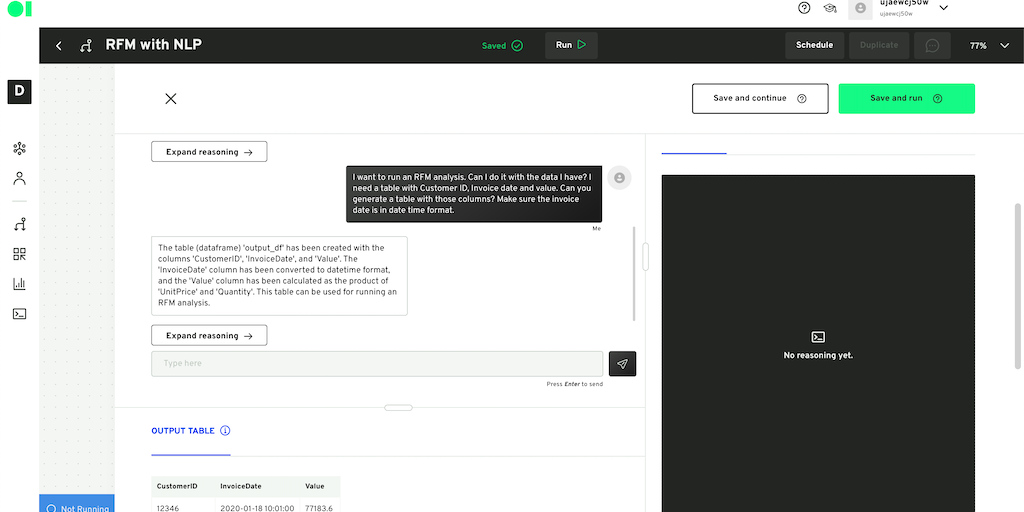Click the chat conversation scrollbar
This screenshot has width=1024, height=512.
(x=633, y=274)
